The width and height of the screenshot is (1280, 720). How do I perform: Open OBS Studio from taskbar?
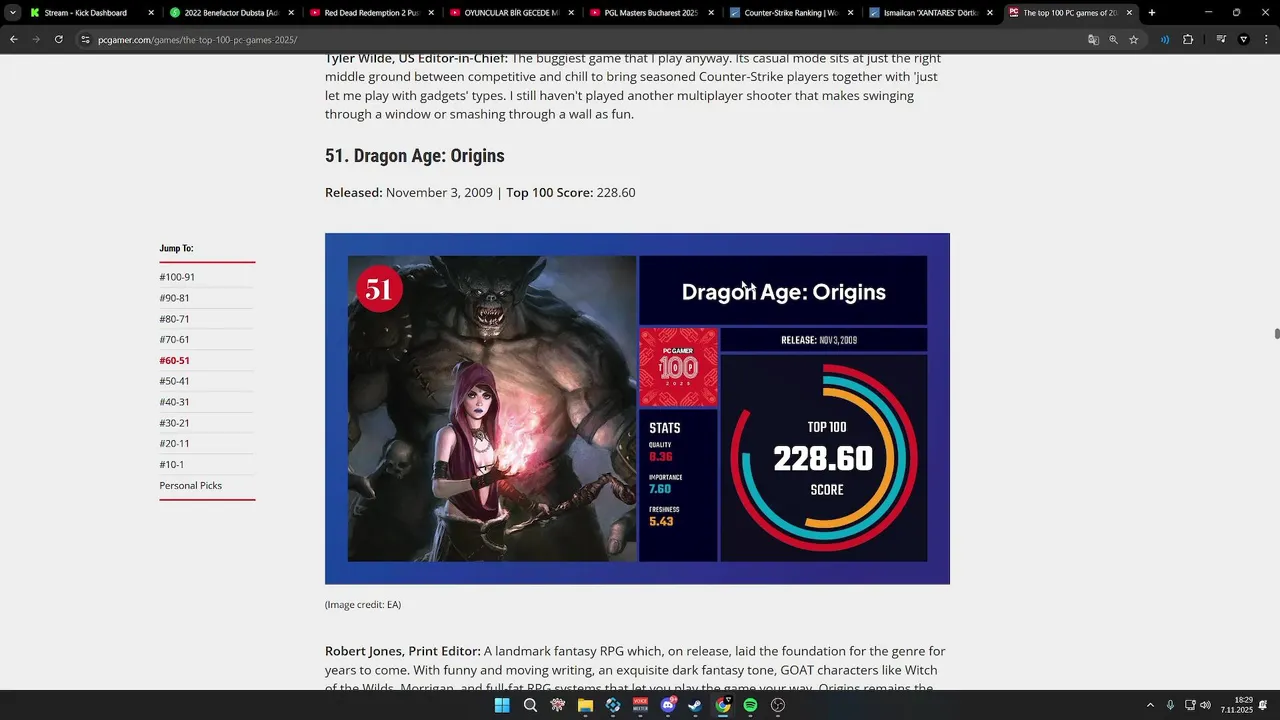(778, 705)
